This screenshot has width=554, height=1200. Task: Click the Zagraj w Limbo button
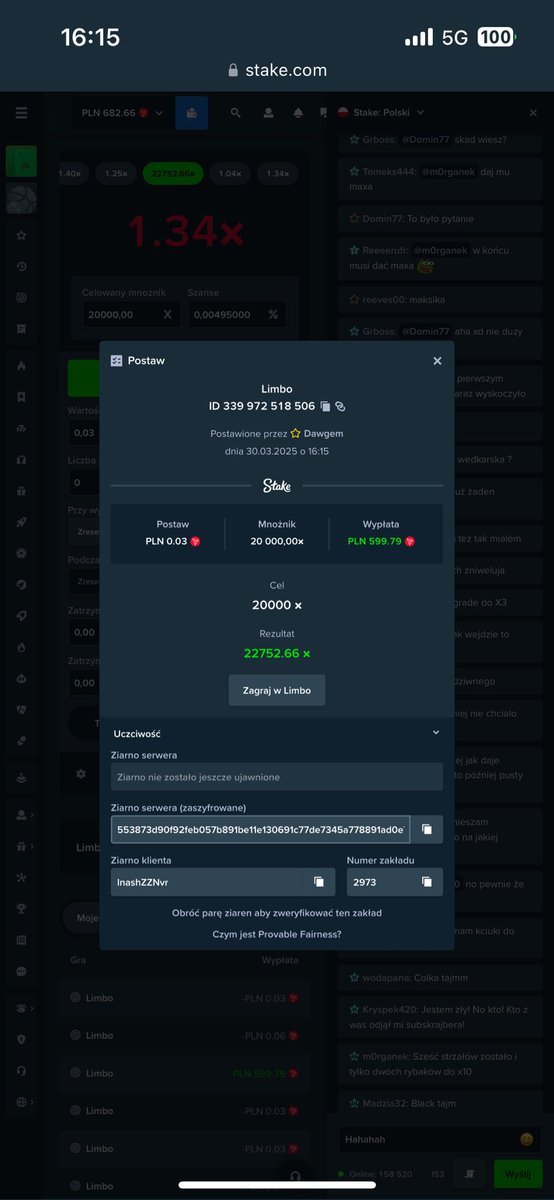[277, 690]
